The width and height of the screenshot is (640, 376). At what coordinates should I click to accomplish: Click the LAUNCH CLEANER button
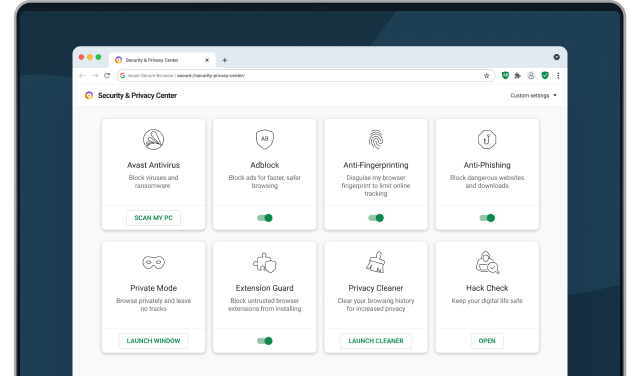tap(376, 341)
